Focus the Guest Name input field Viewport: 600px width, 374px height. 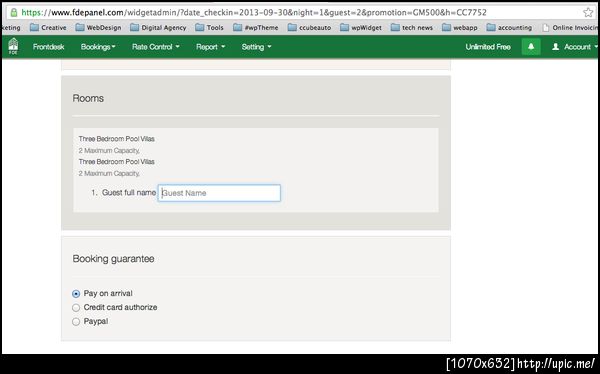coord(219,193)
